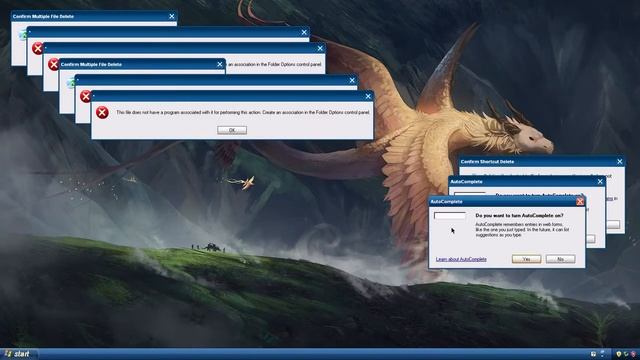Click the pink shield icon in system tray
The image size is (640, 360).
[633, 354]
